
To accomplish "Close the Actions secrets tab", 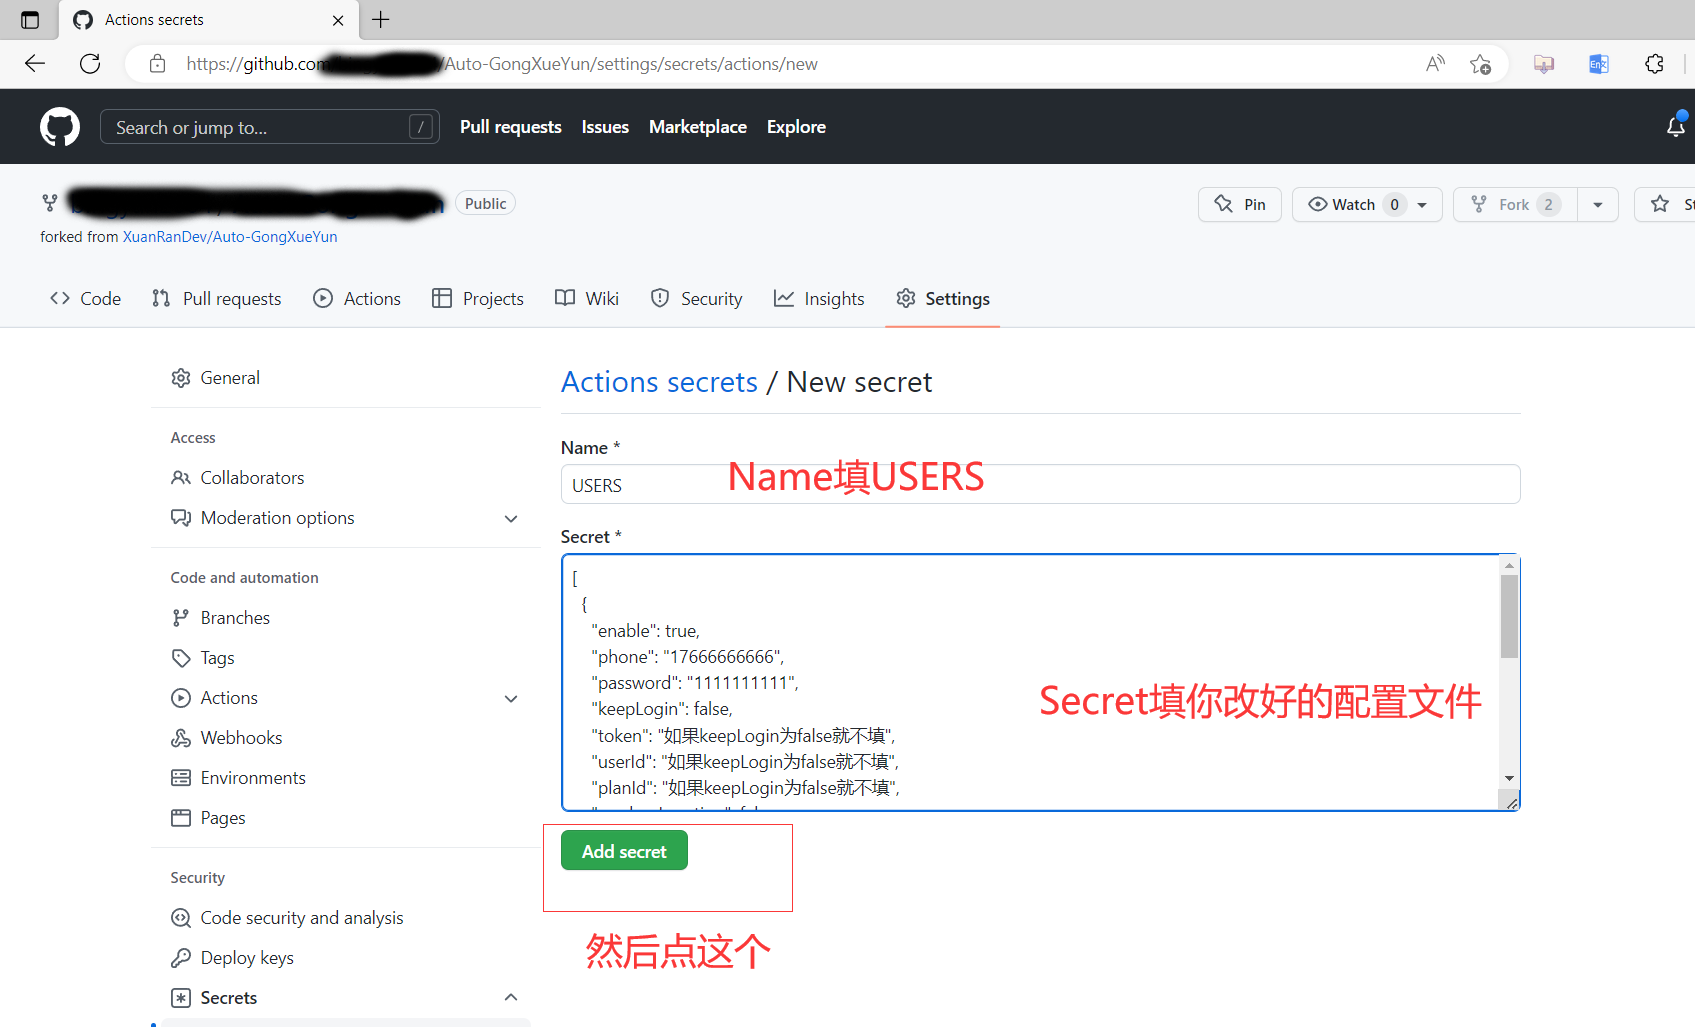I will (338, 20).
